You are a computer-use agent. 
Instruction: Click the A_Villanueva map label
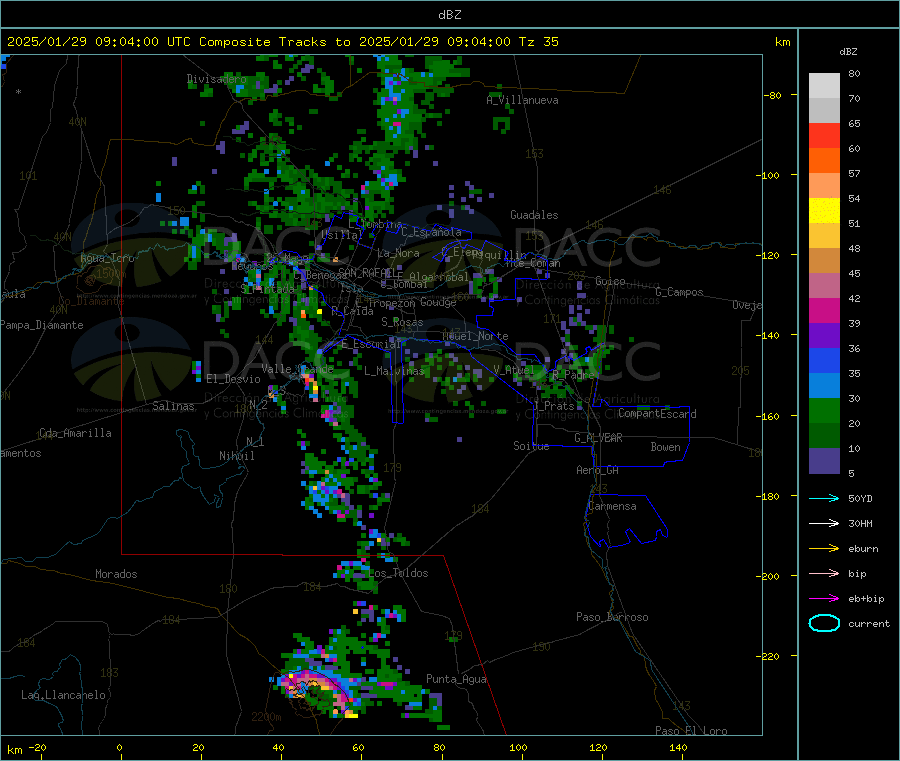coord(522,100)
